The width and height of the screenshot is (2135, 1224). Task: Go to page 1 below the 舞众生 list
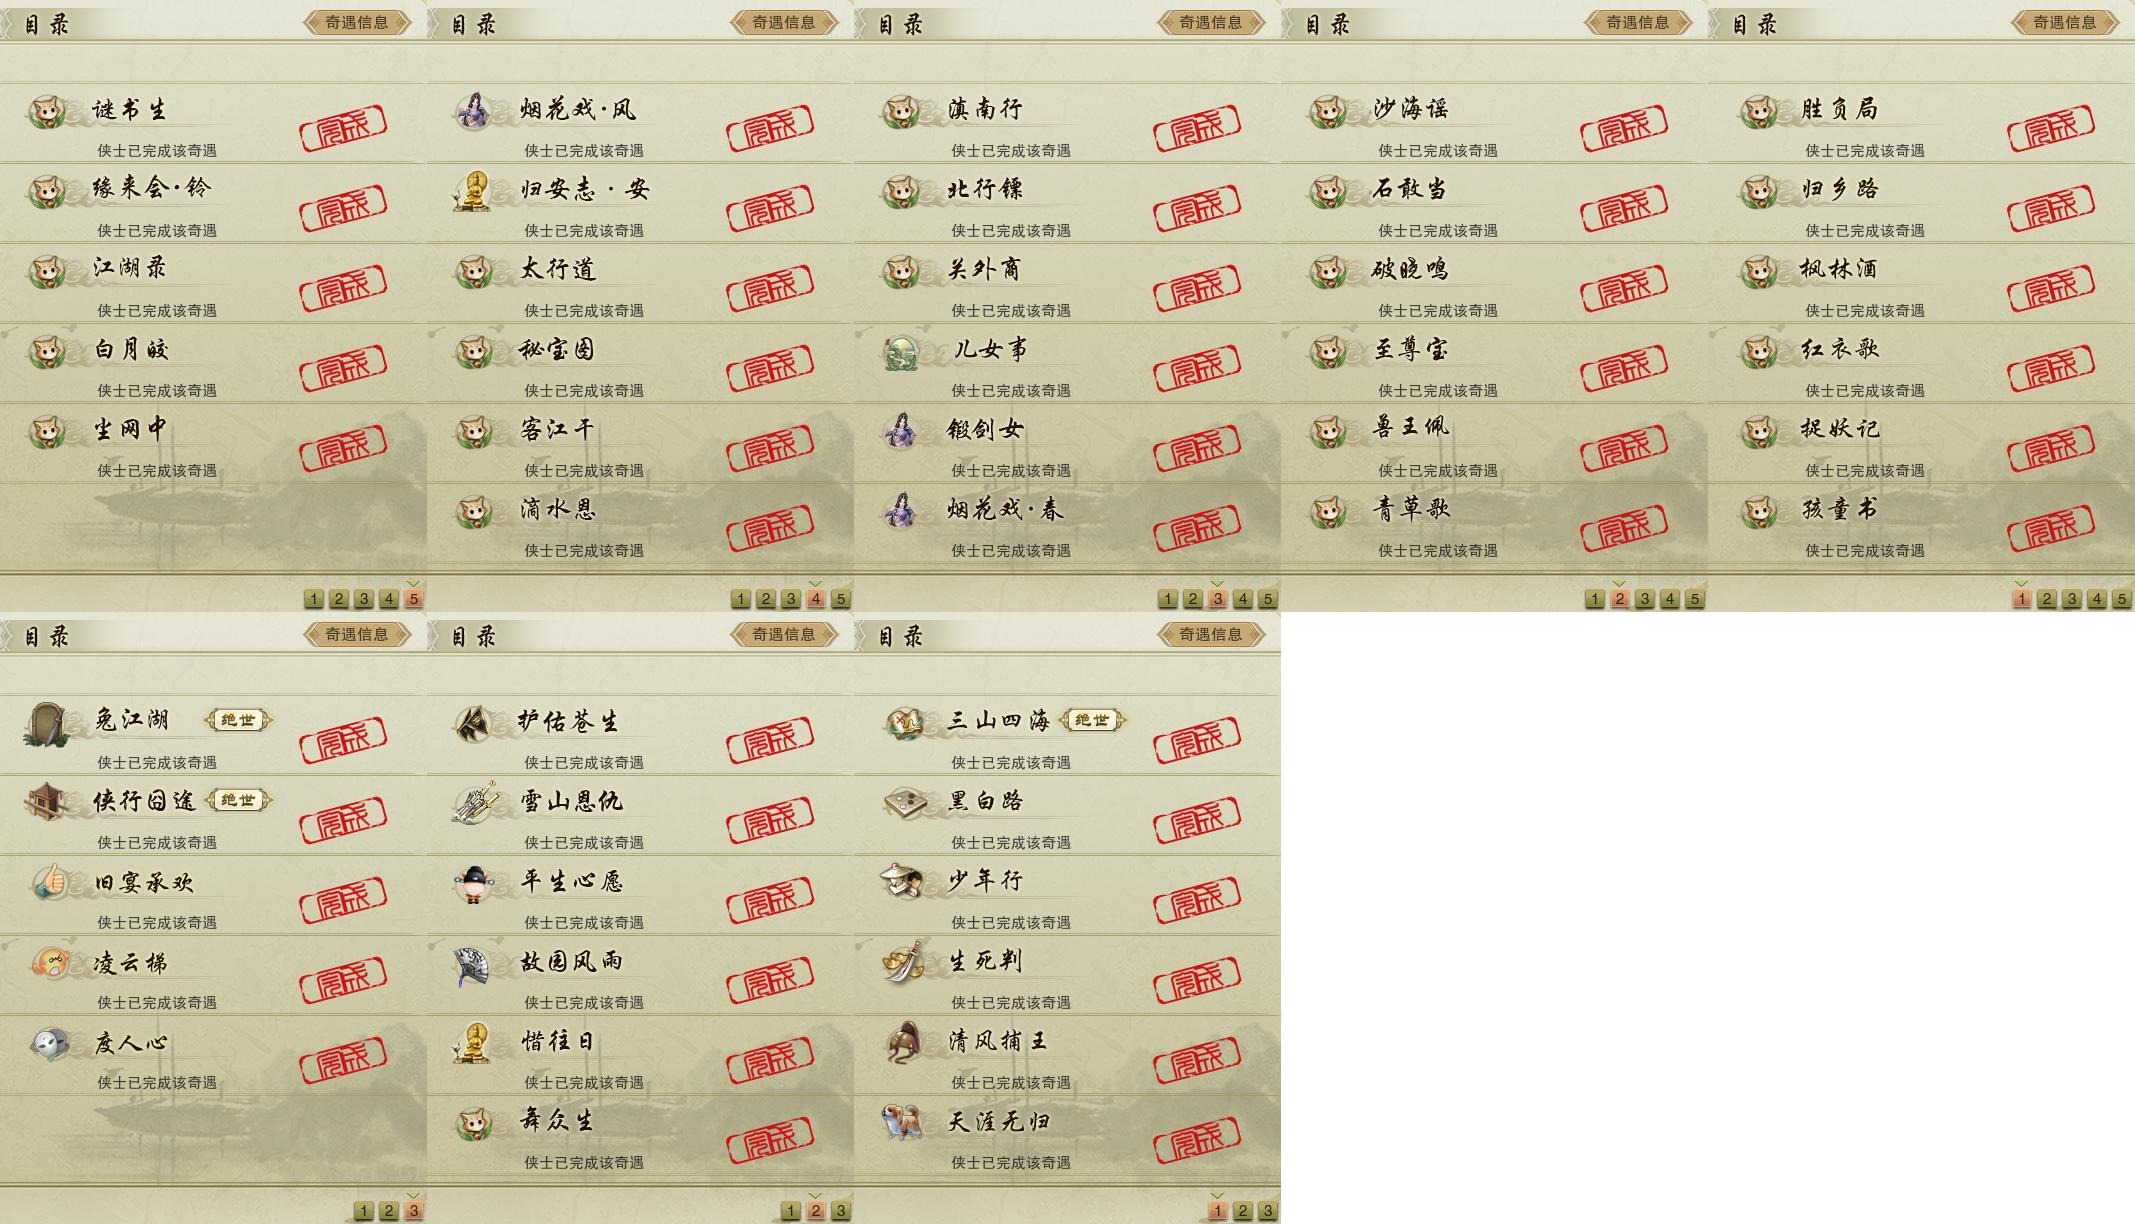tap(791, 1211)
